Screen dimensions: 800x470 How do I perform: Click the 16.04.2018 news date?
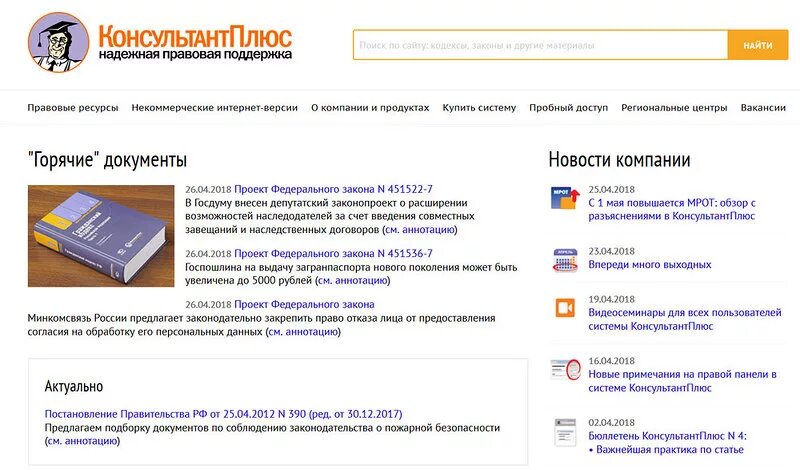coord(611,361)
